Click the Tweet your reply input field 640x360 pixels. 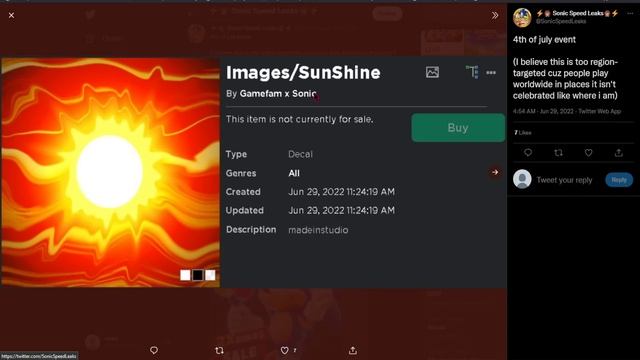[x=564, y=180]
